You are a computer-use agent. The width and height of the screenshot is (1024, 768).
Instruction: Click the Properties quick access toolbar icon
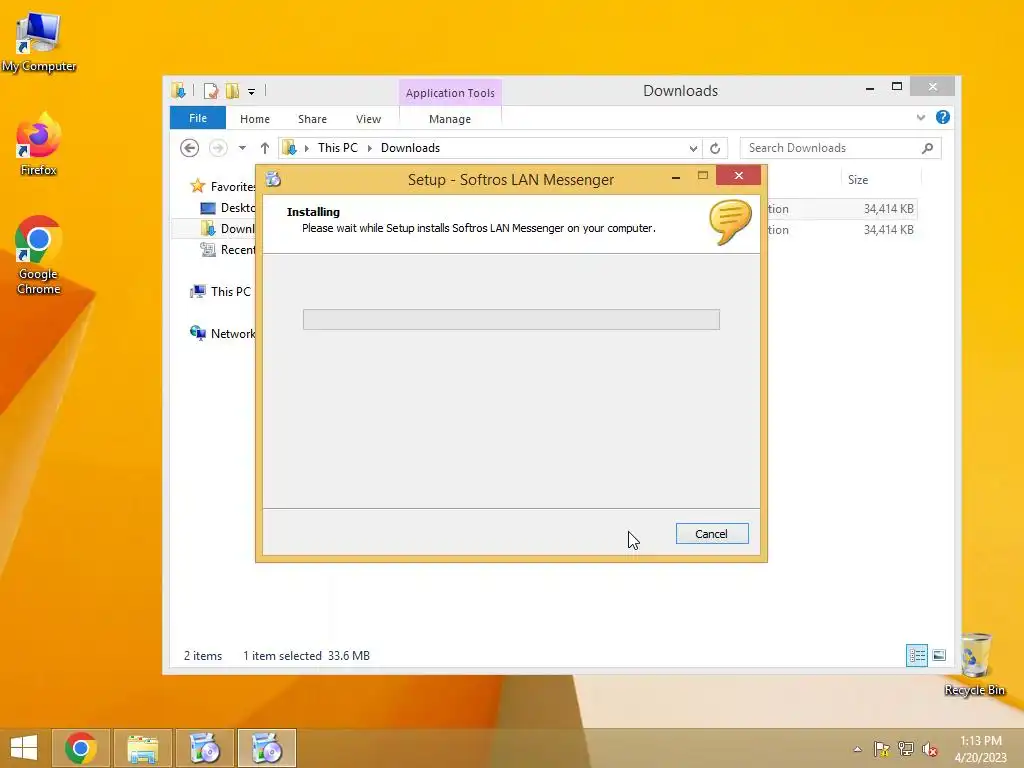[210, 91]
